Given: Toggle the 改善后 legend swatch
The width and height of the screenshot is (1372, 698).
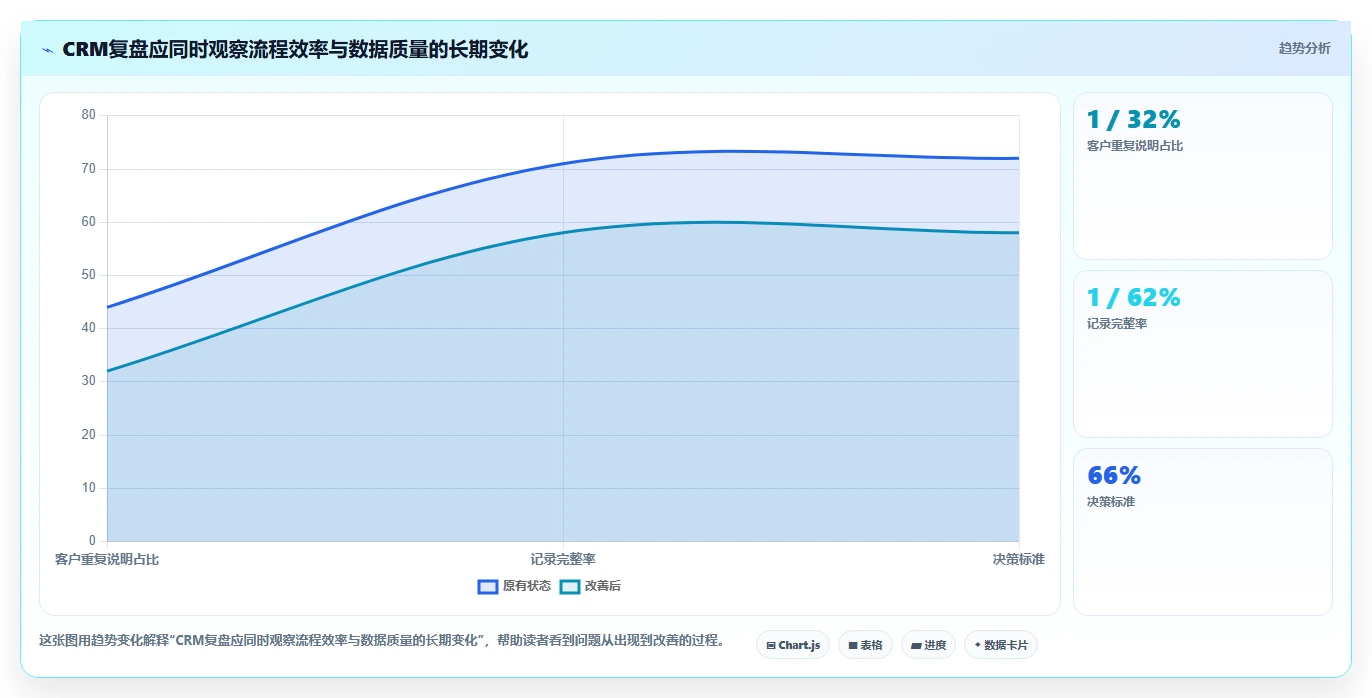Looking at the screenshot, I should pos(570,587).
